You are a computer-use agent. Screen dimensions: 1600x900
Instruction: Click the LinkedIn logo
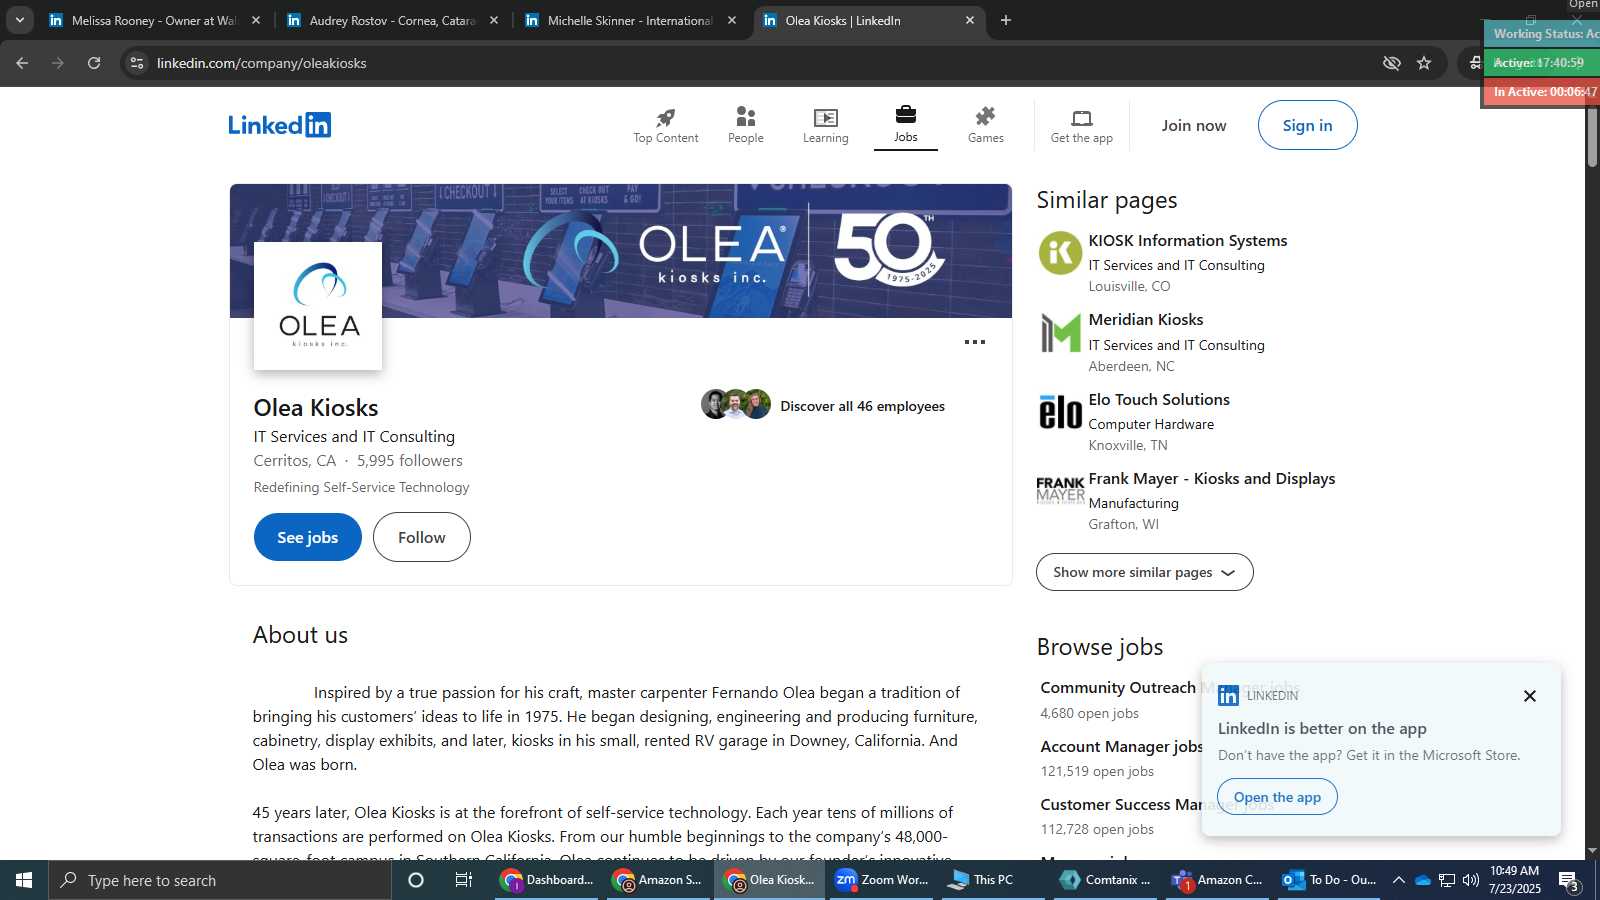(280, 125)
